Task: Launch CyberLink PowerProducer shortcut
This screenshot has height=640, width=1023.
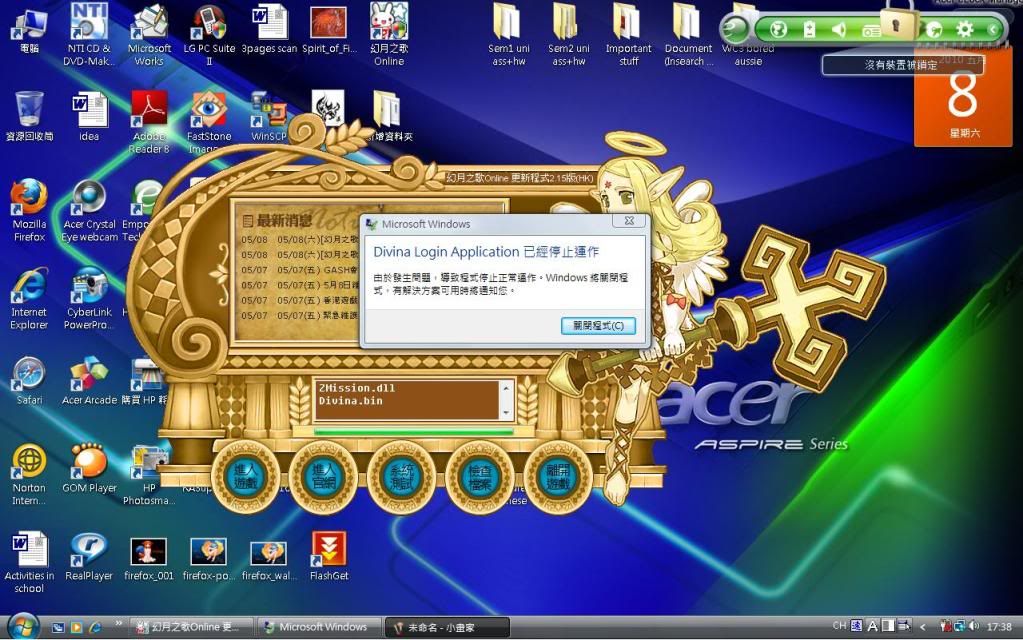Action: (x=89, y=298)
